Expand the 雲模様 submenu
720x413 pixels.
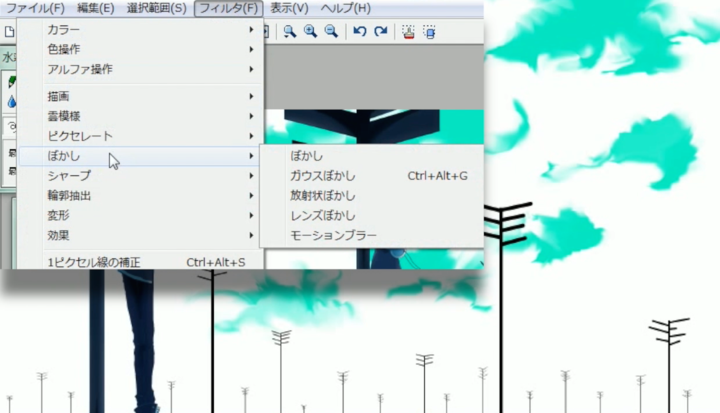140,116
